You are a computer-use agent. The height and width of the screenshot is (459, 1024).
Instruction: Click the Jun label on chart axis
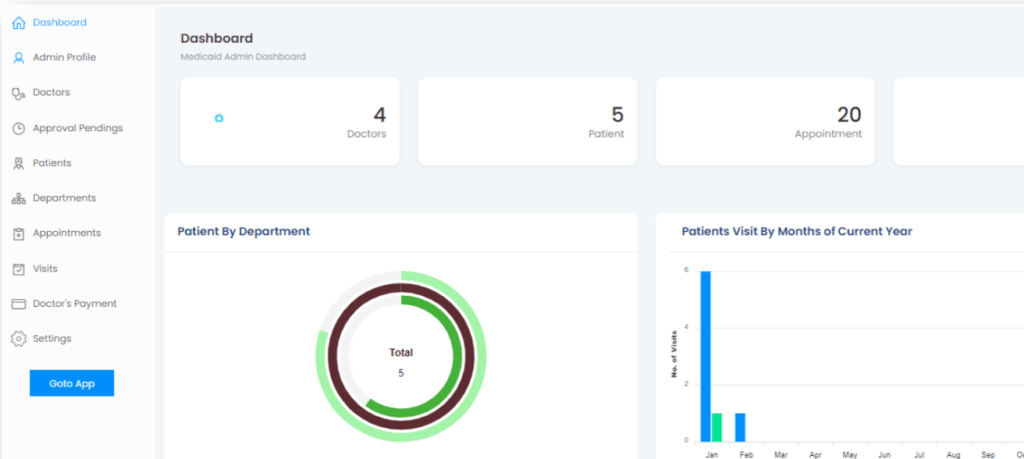tap(884, 454)
